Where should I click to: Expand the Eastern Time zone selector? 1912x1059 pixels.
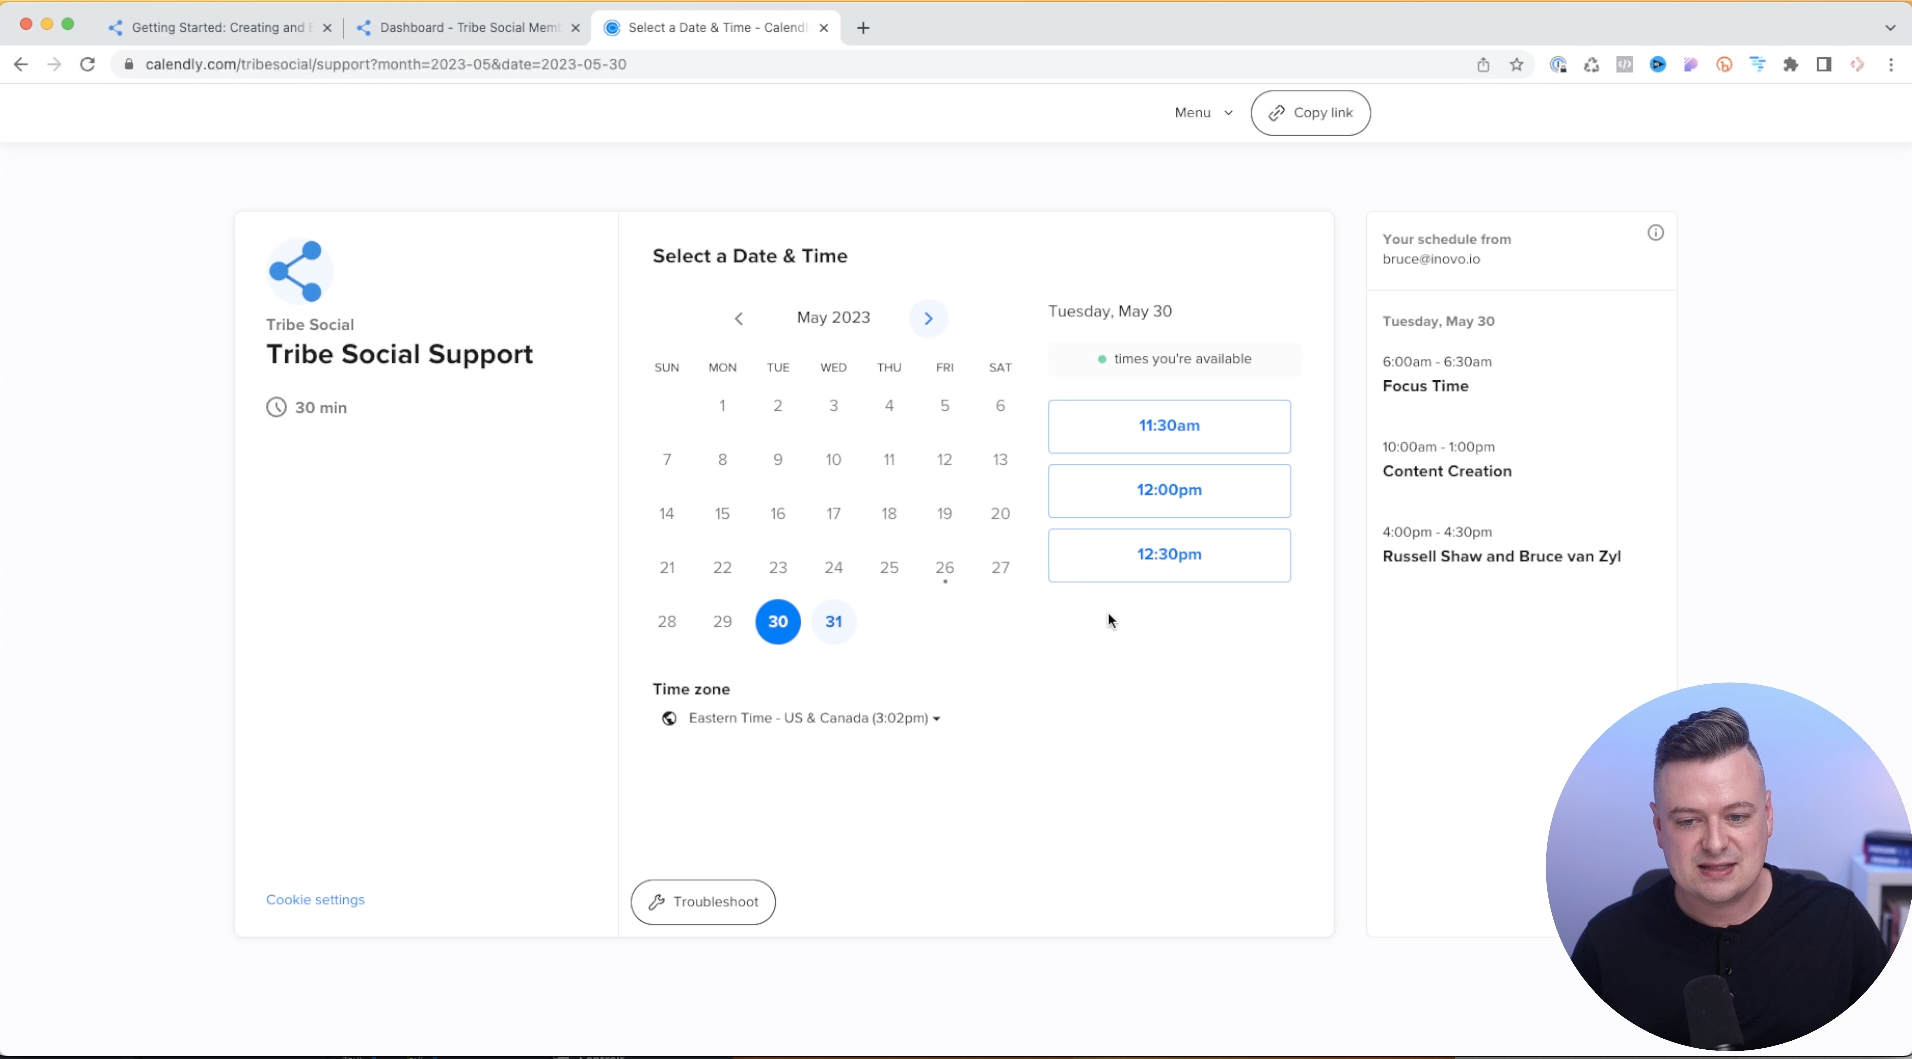pyautogui.click(x=814, y=718)
